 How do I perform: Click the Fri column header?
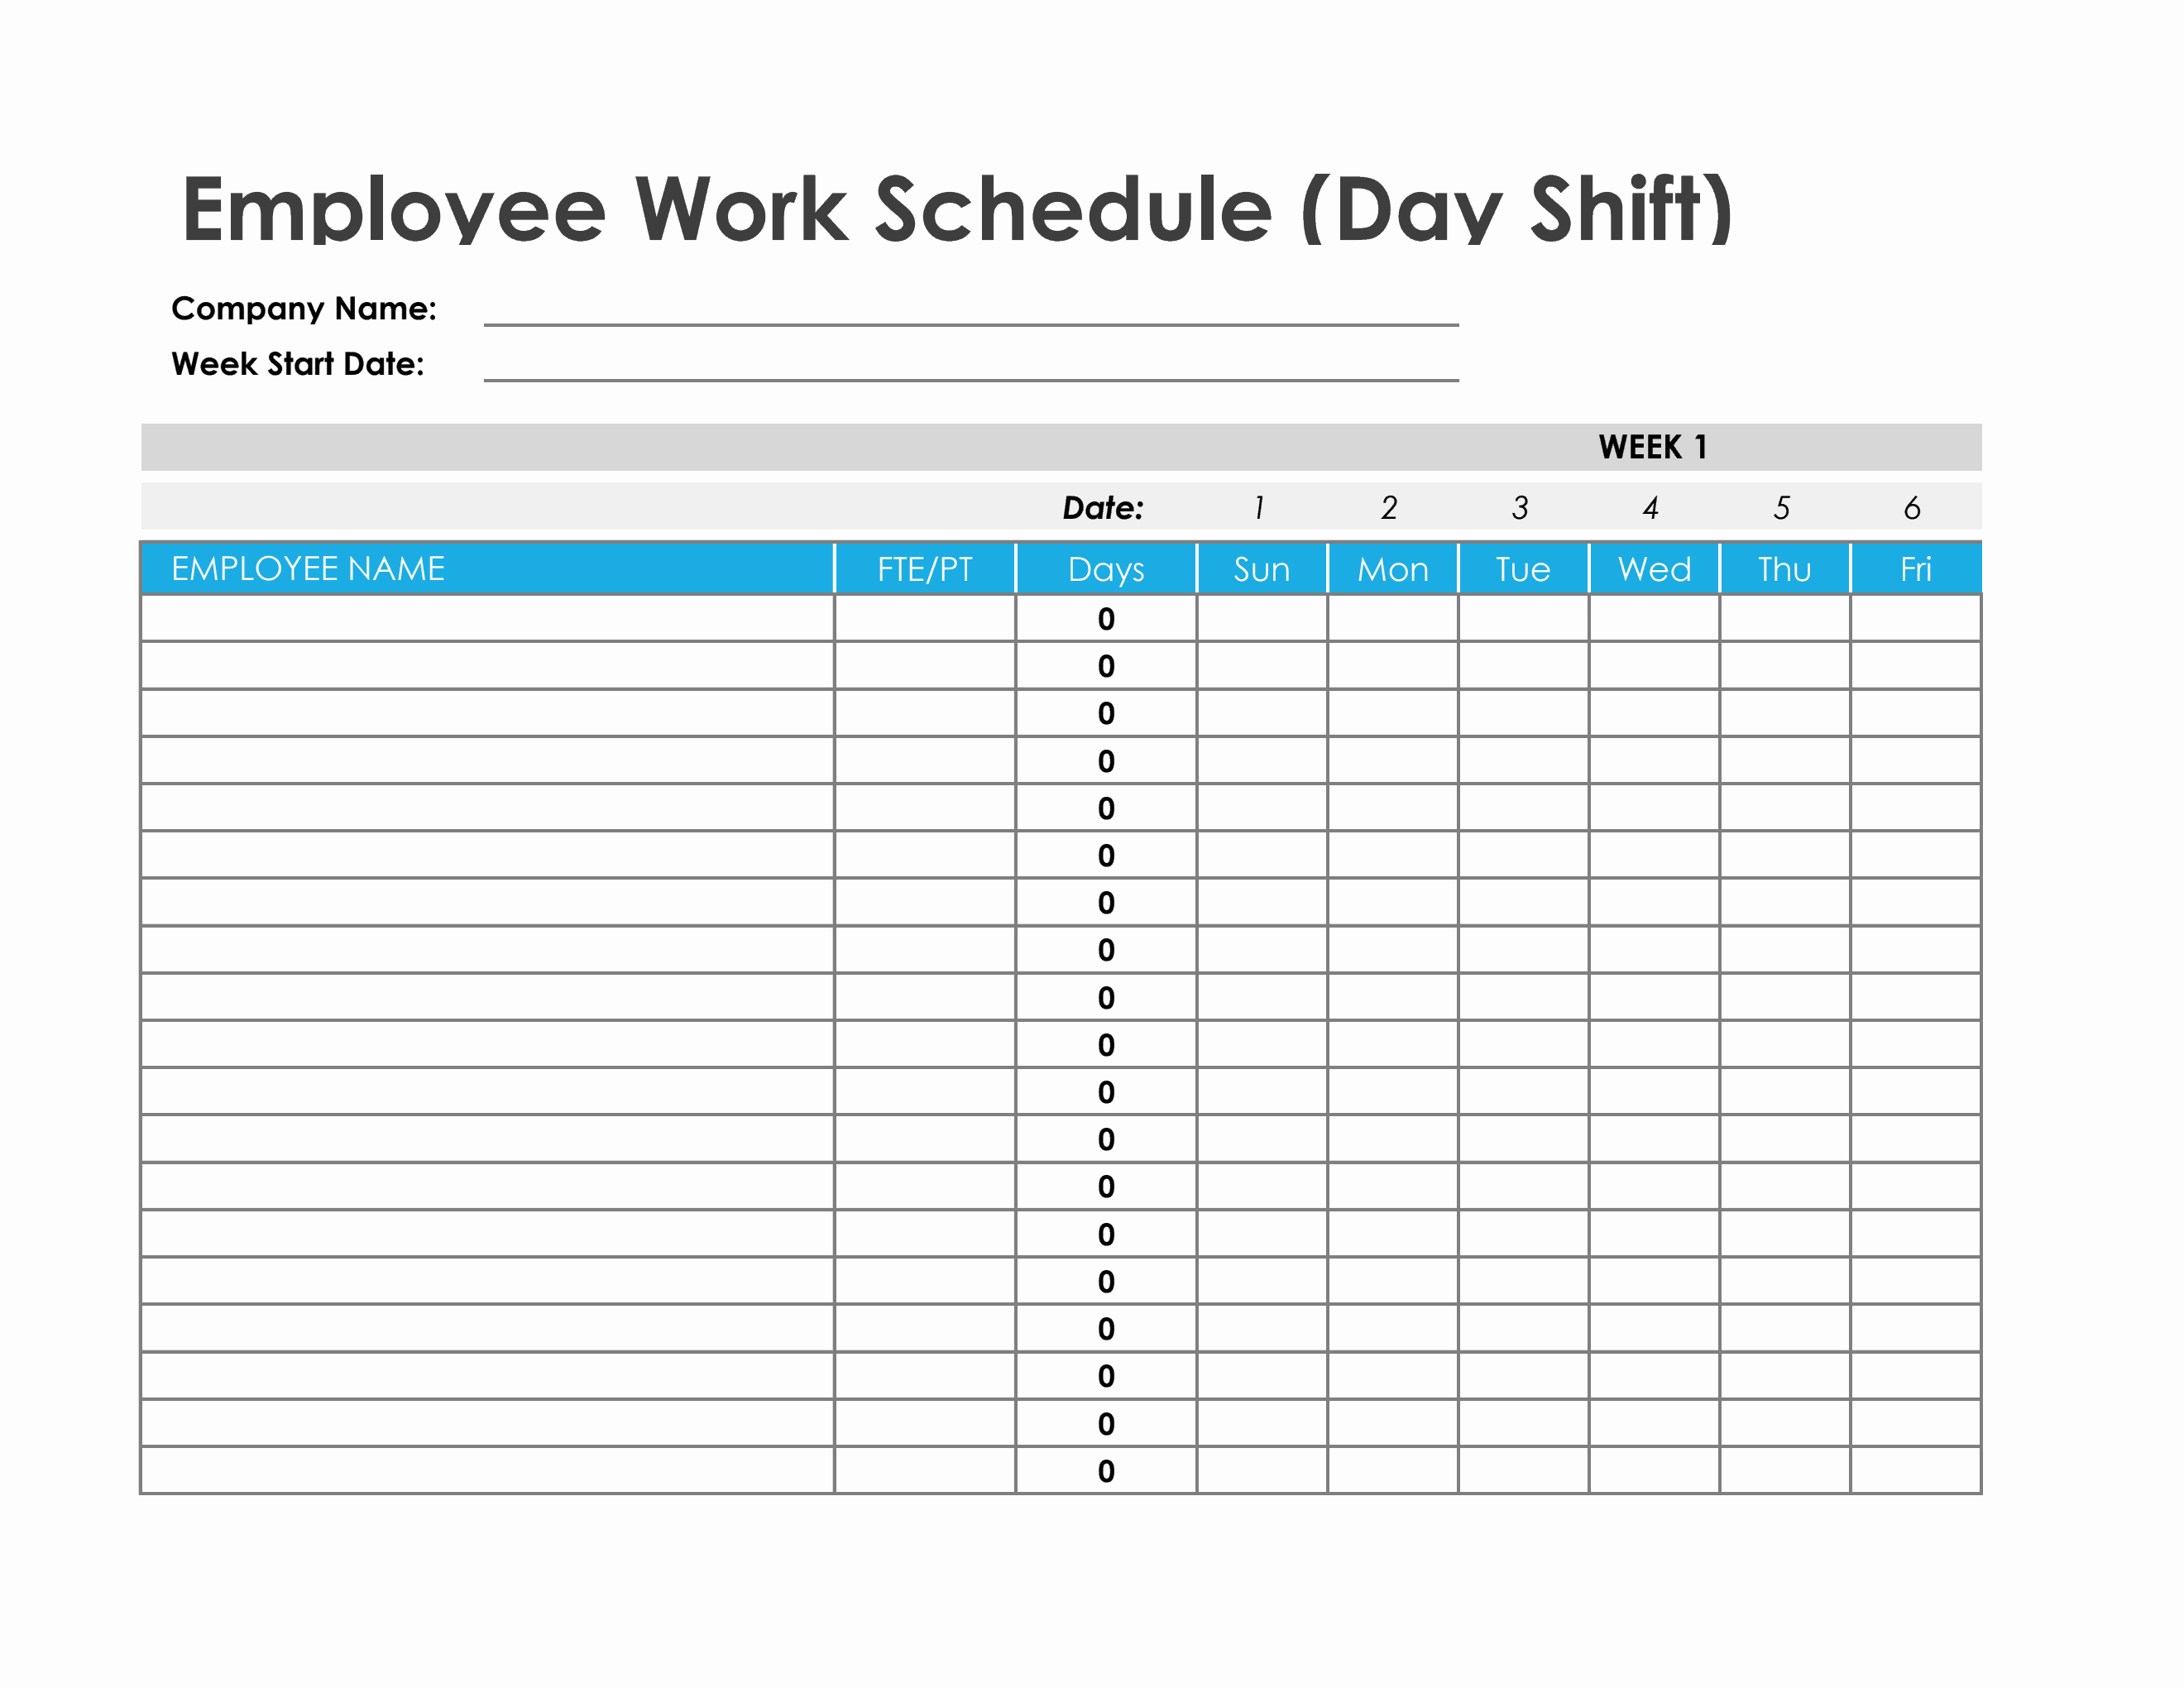[x=1916, y=569]
